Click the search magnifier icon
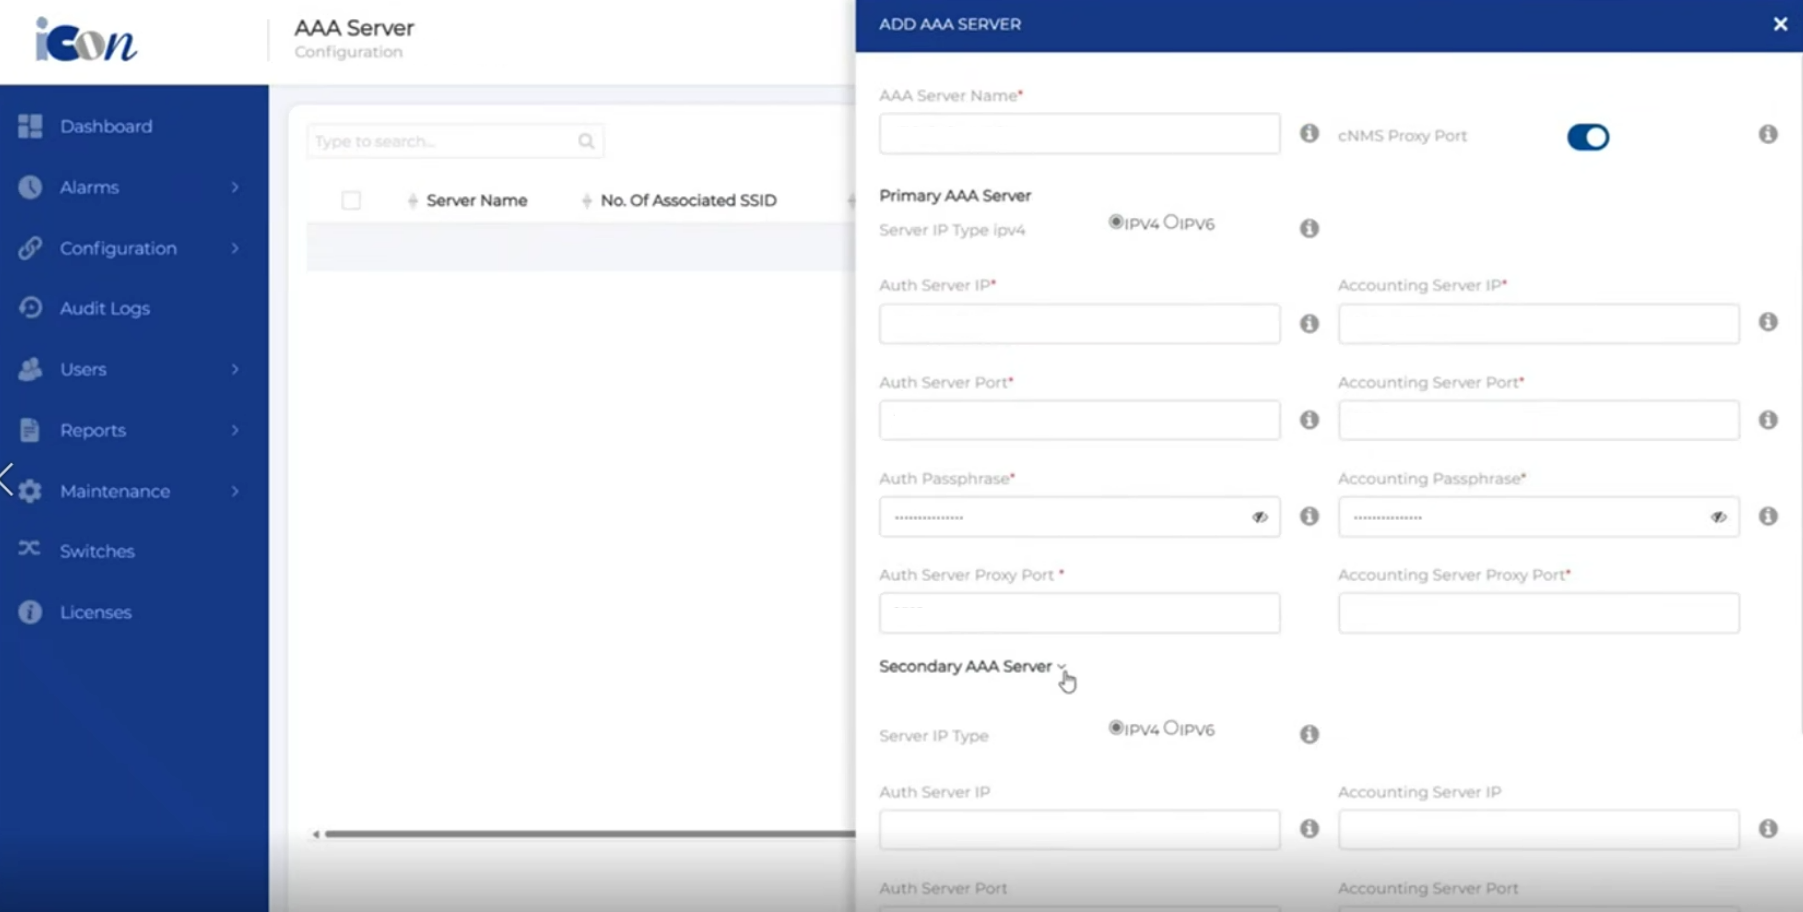Image resolution: width=1803 pixels, height=912 pixels. 586,141
